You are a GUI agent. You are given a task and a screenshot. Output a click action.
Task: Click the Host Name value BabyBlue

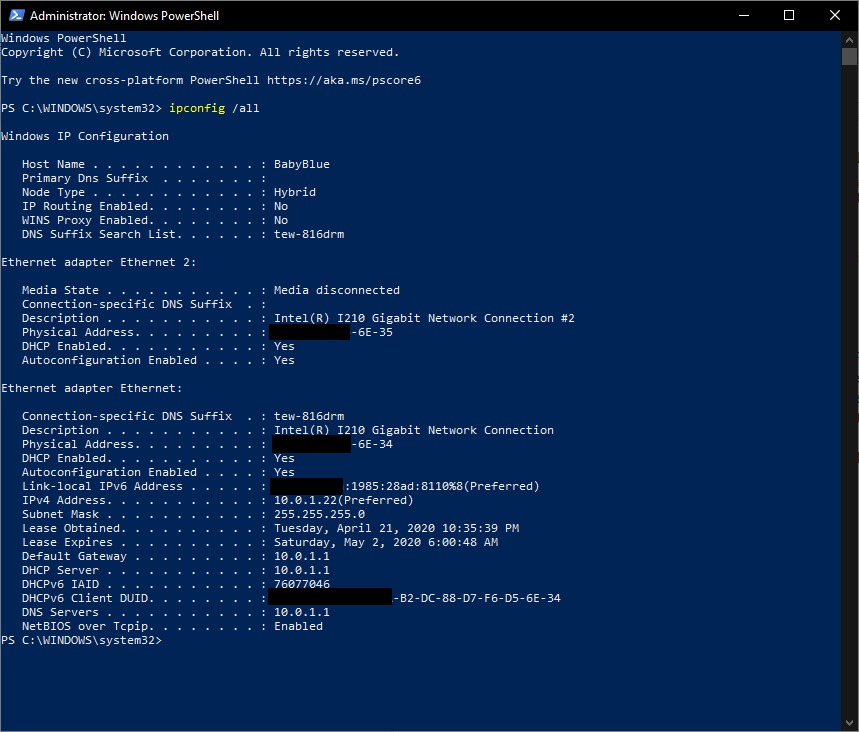click(301, 164)
